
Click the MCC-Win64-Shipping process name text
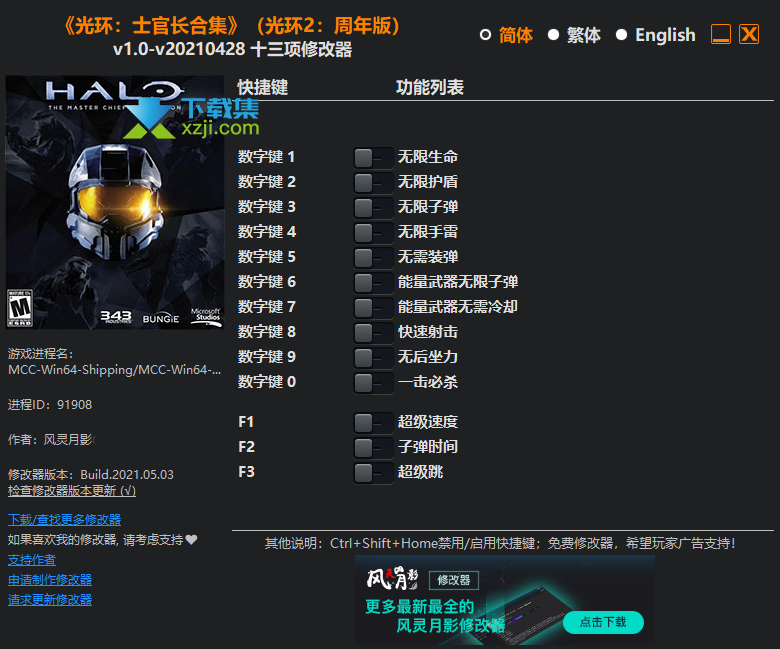pyautogui.click(x=114, y=370)
